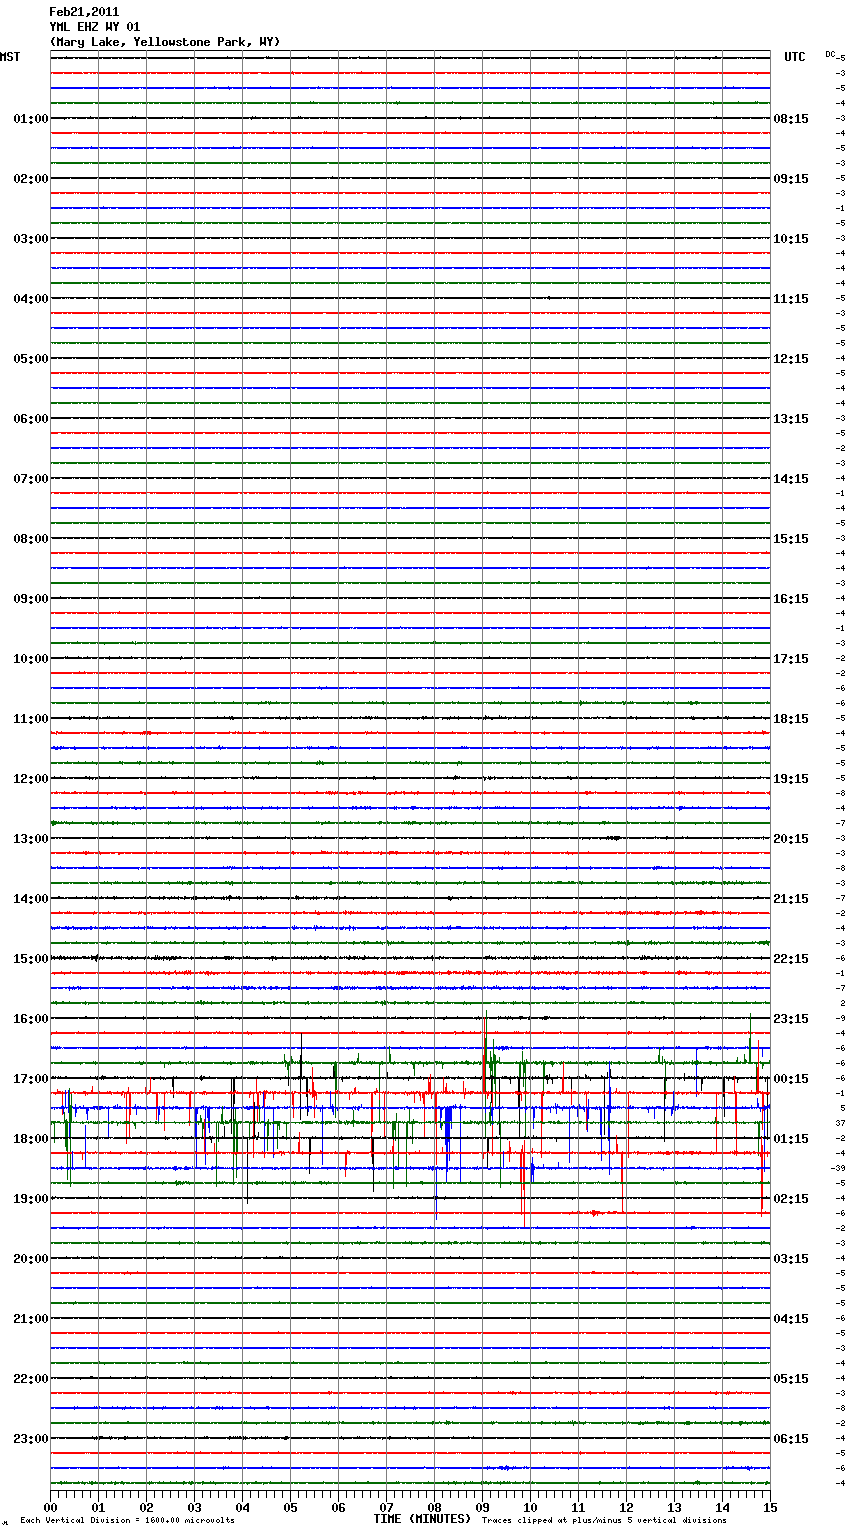The image size is (850, 1534).
Task: Select the 18:00 MST time label
Action: coord(31,1139)
